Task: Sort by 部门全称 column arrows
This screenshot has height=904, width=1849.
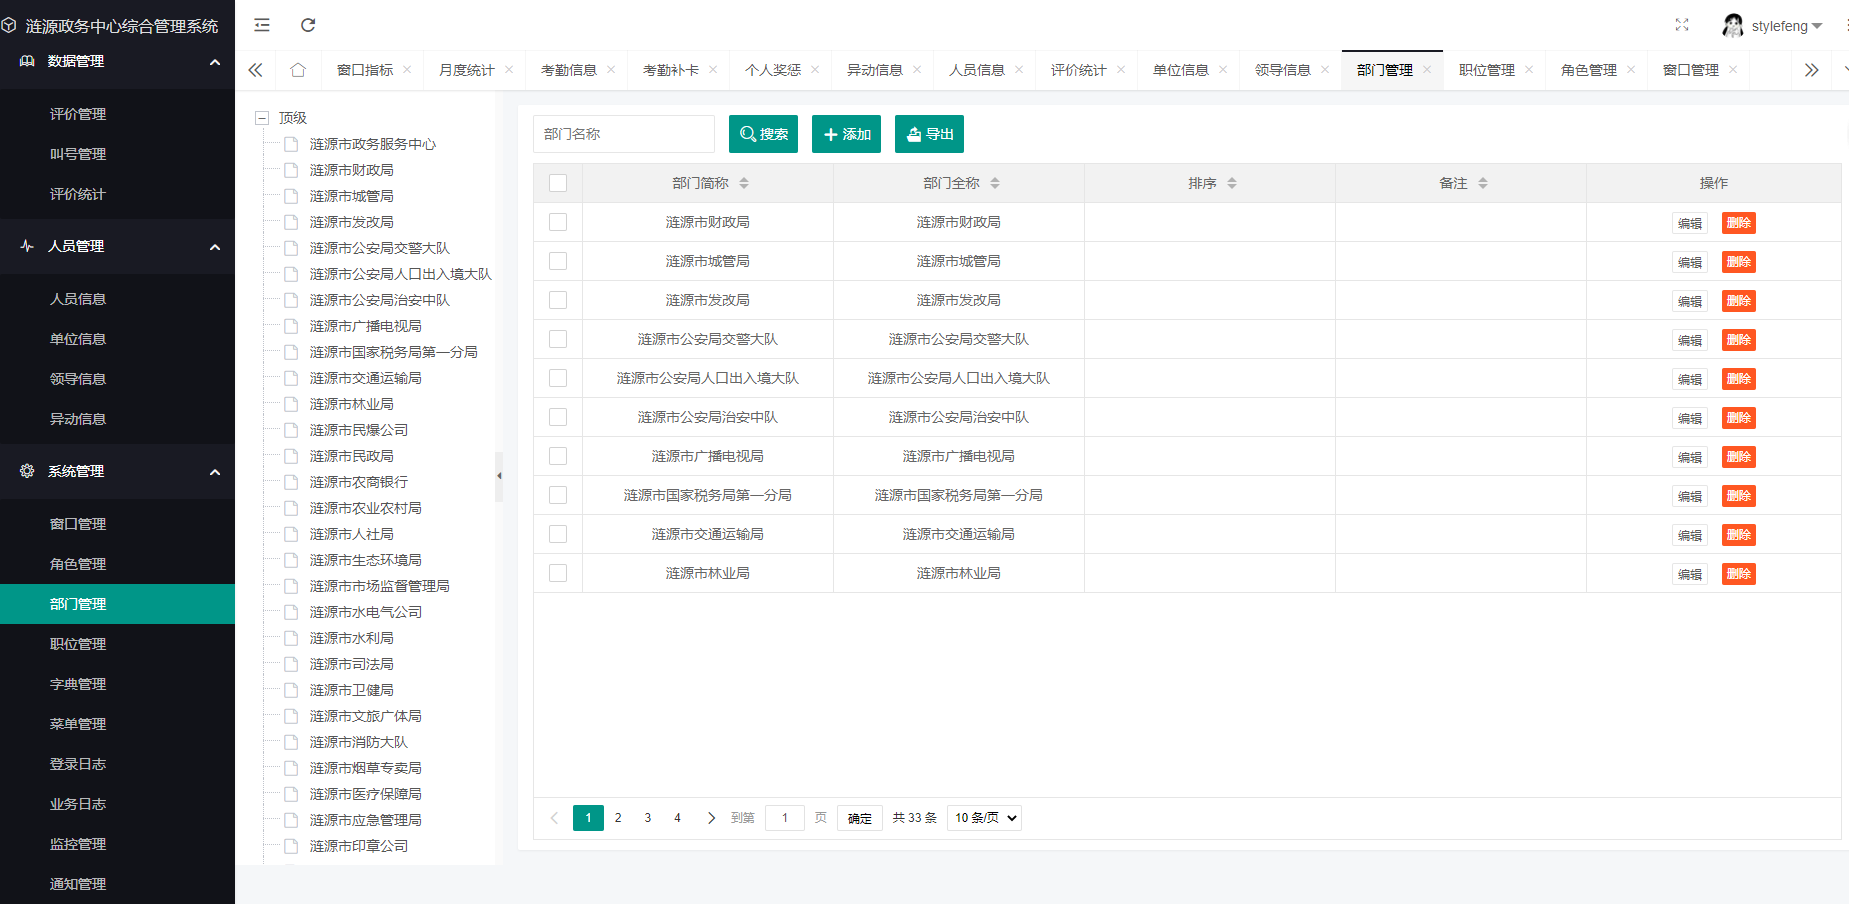Action: (x=995, y=183)
